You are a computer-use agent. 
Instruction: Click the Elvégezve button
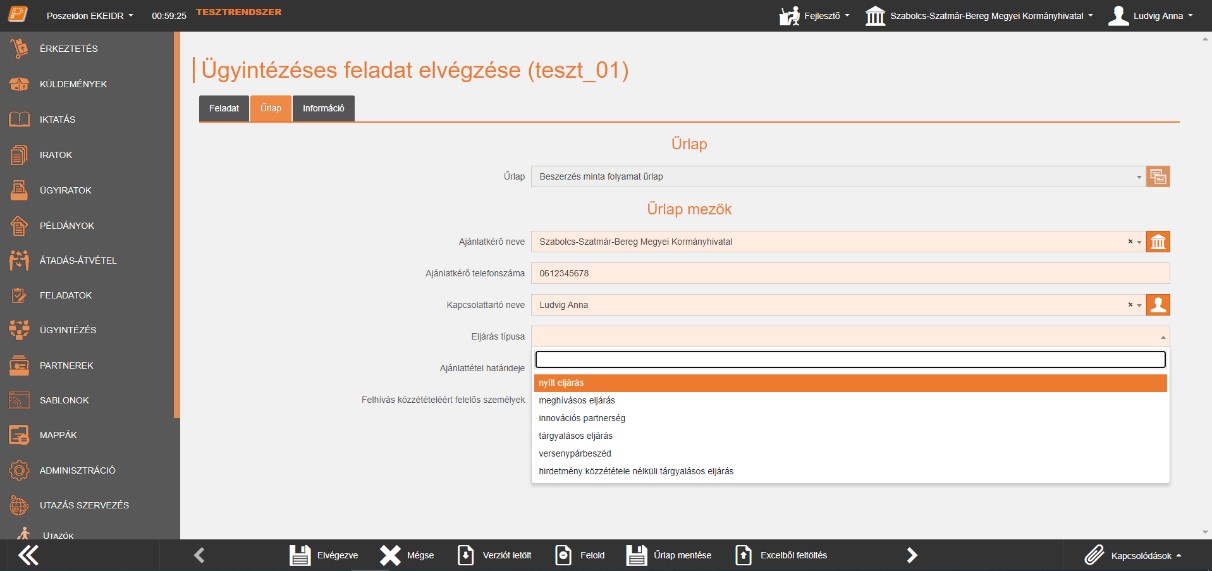(x=324, y=555)
